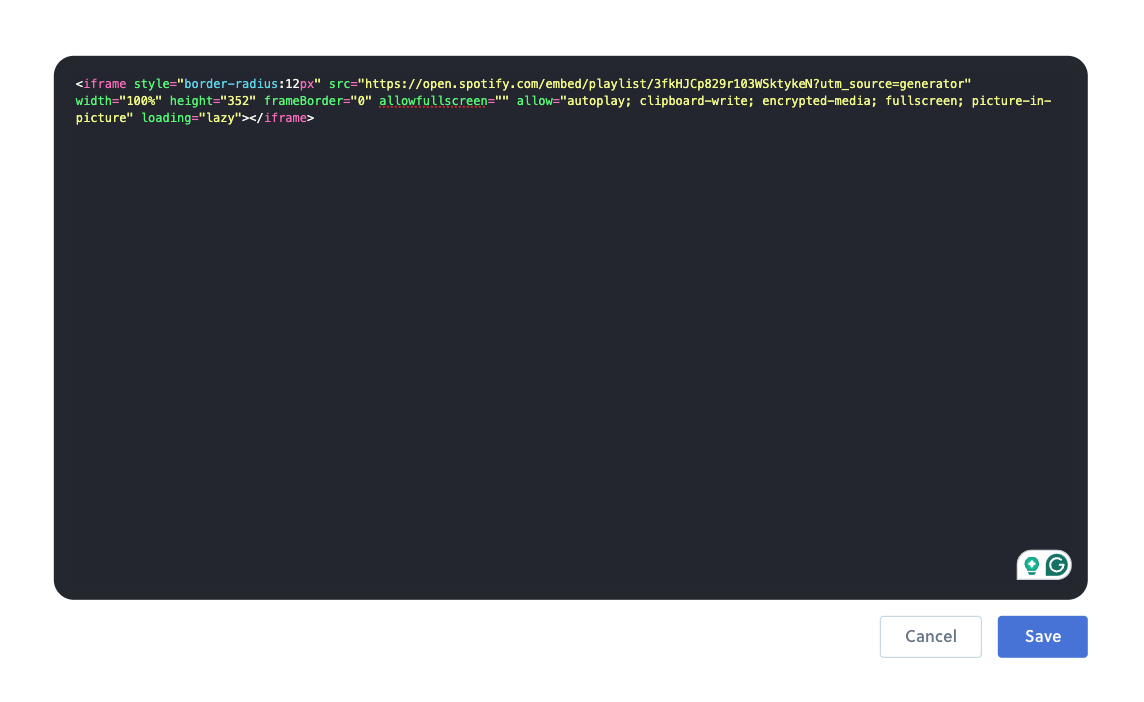Click the 'encrypted-media;' text in allow attribute

click(819, 101)
